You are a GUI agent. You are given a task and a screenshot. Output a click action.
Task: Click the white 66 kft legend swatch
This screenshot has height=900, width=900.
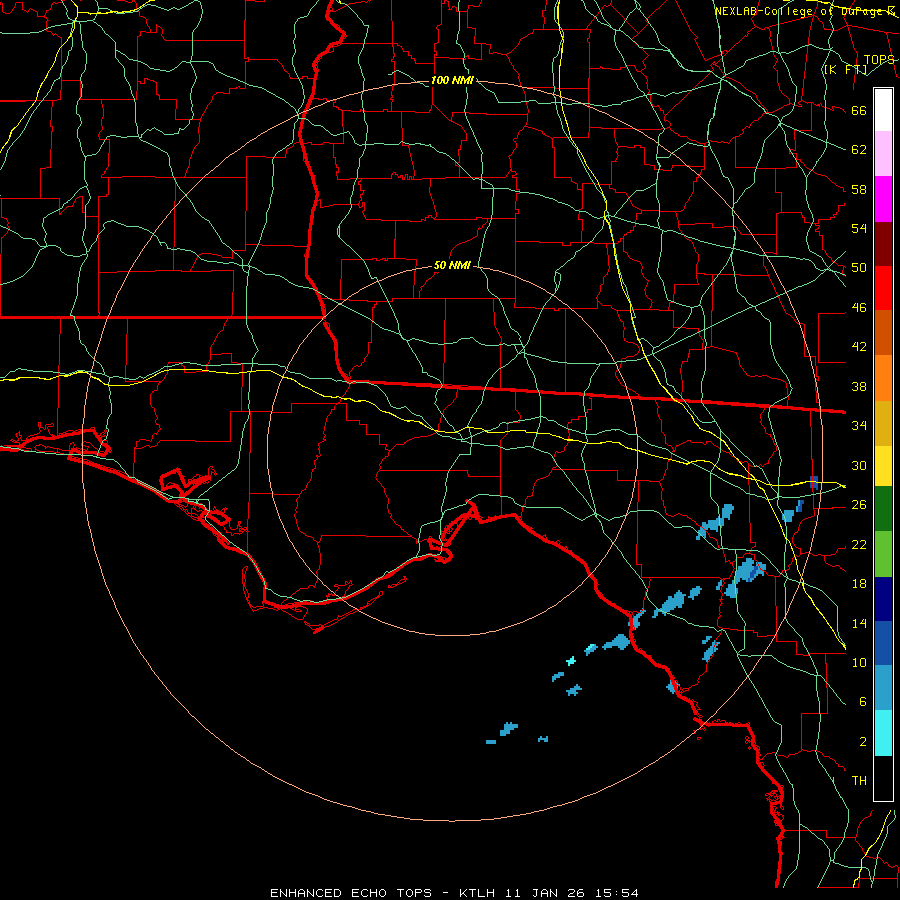[x=883, y=110]
